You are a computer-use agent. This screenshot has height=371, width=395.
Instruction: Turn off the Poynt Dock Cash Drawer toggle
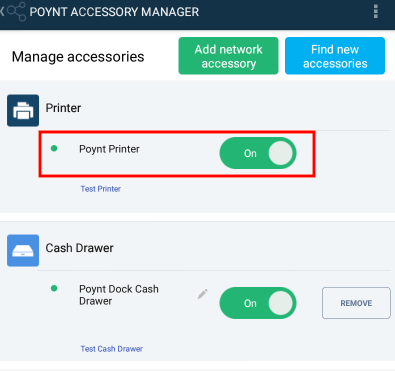coord(258,303)
